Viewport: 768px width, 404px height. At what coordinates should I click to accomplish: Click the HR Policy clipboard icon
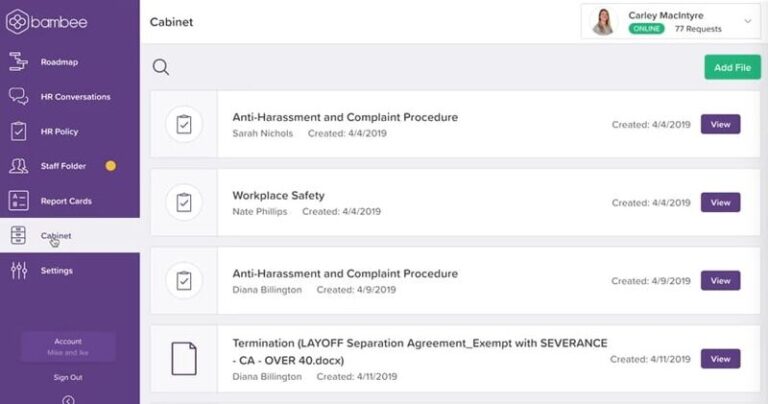coord(18,131)
